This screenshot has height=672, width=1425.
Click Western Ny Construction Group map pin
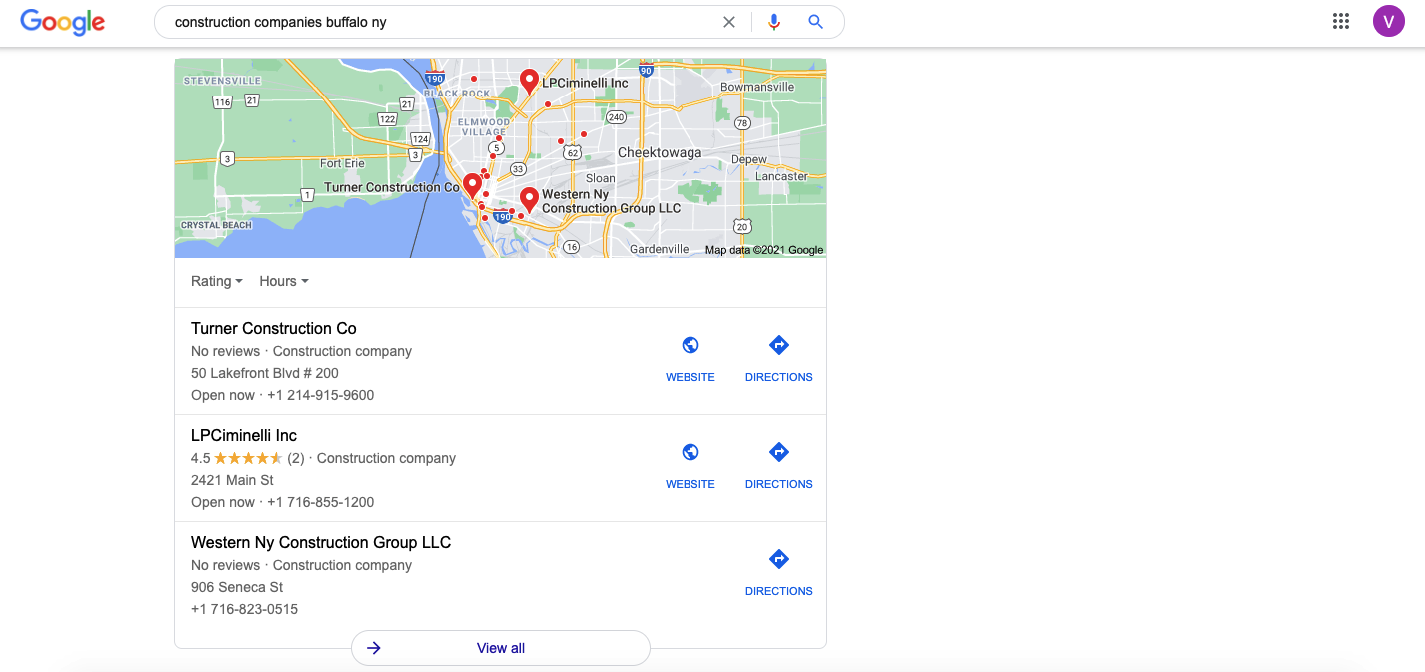click(x=529, y=200)
